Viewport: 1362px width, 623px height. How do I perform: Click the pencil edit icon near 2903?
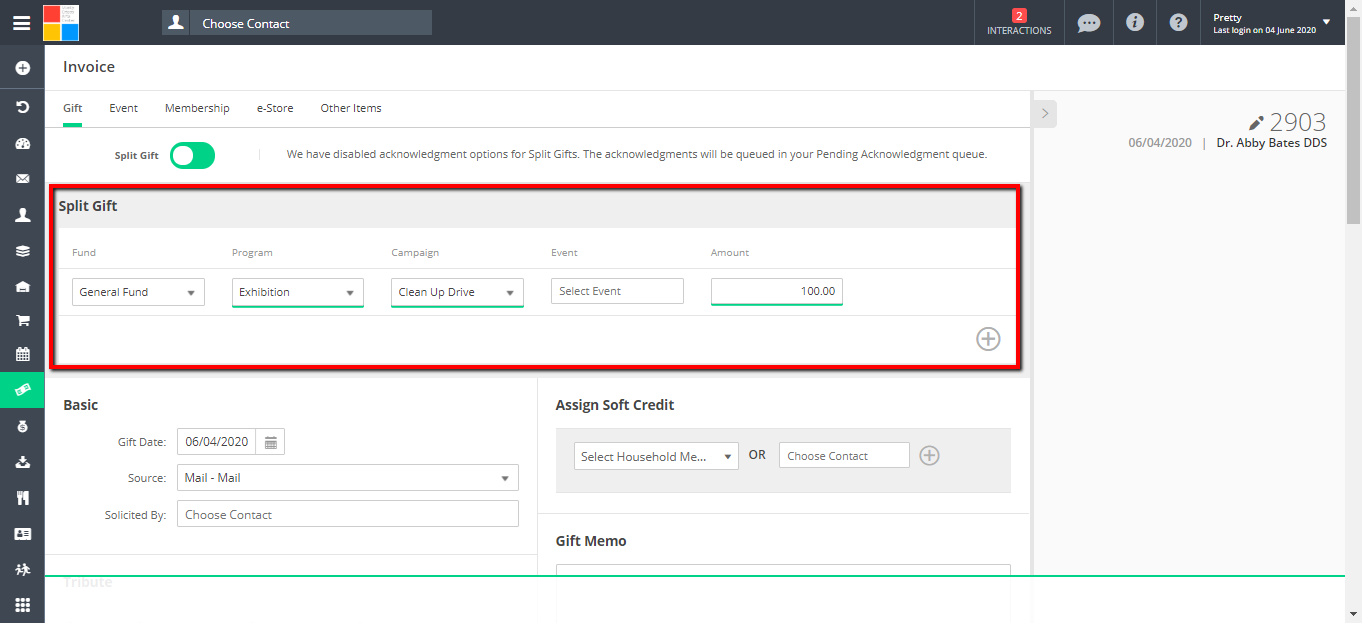pyautogui.click(x=1257, y=123)
